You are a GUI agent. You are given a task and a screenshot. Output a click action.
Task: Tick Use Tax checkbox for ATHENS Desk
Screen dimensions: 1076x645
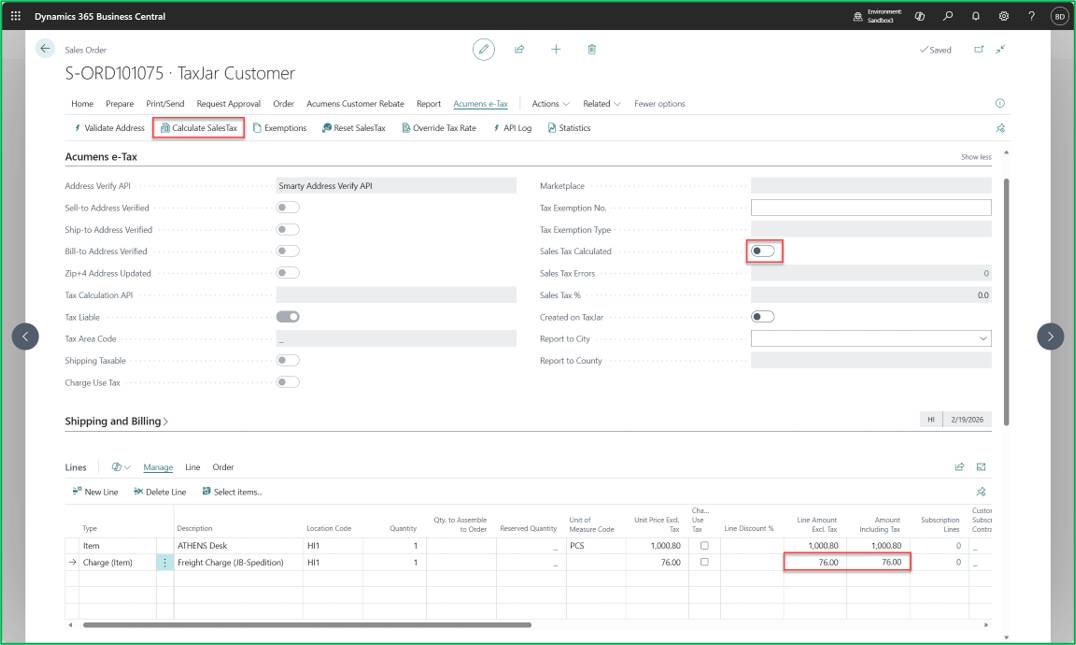tap(704, 546)
